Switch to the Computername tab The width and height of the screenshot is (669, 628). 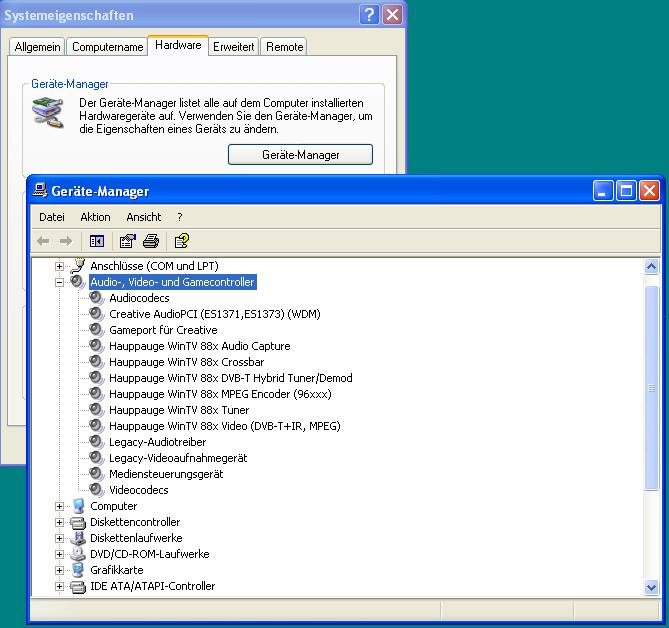pyautogui.click(x=108, y=47)
